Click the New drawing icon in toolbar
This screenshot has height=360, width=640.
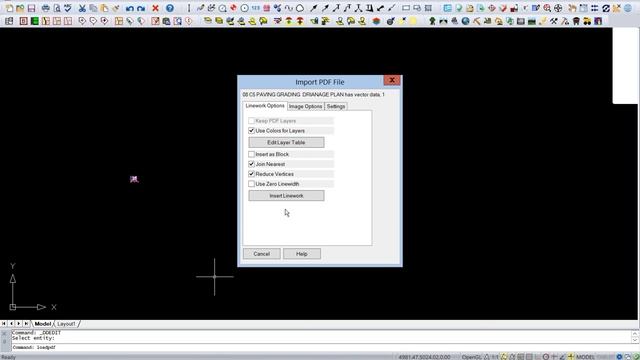point(9,8)
